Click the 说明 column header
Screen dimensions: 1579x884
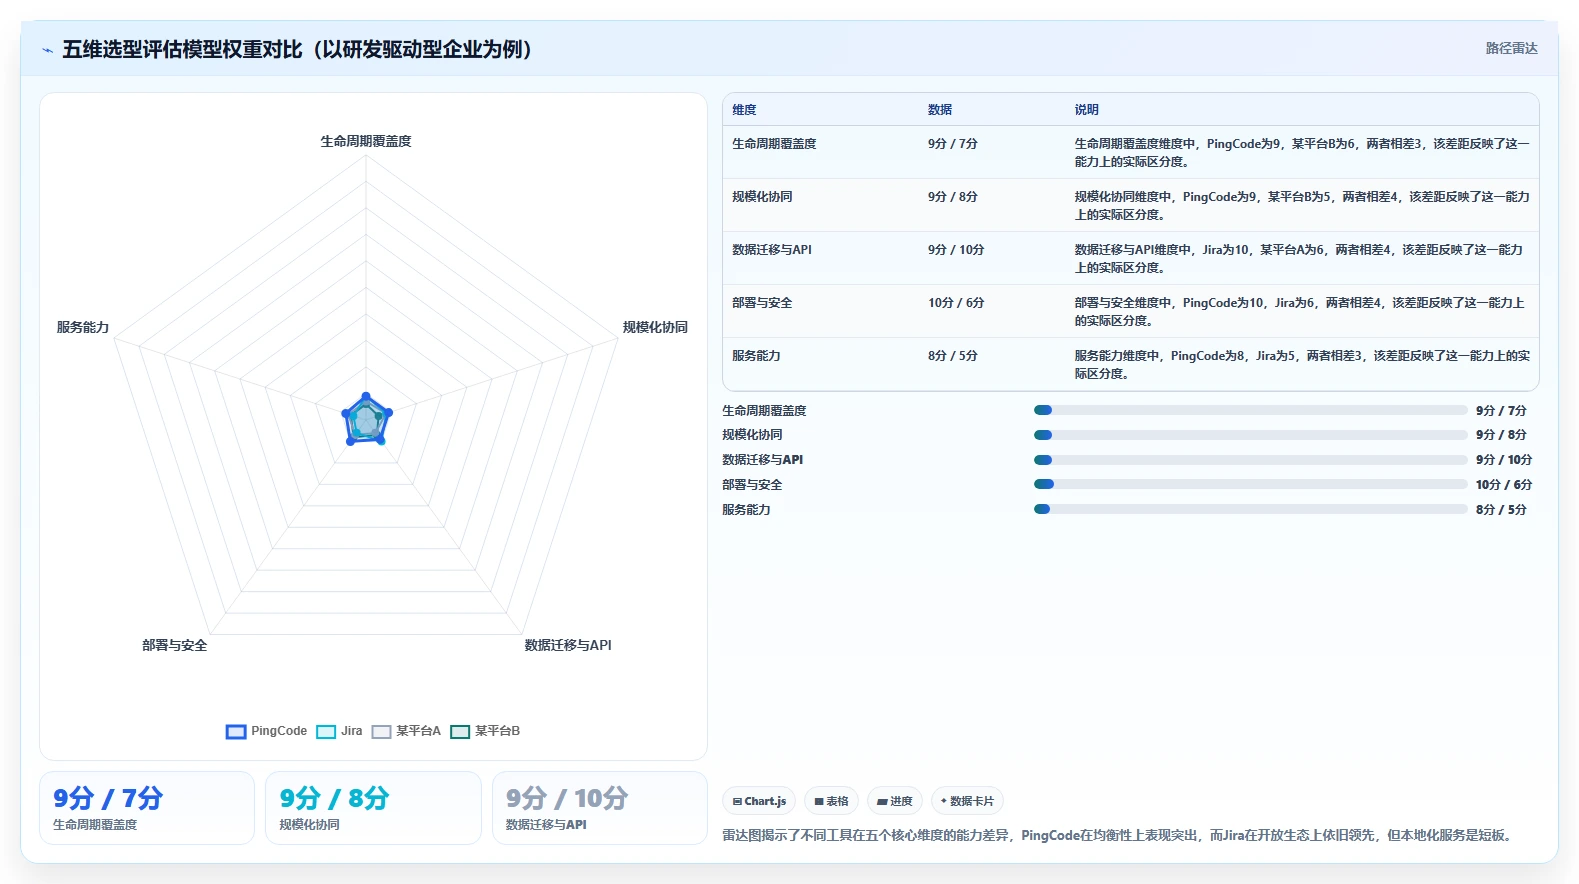pyautogui.click(x=1087, y=110)
